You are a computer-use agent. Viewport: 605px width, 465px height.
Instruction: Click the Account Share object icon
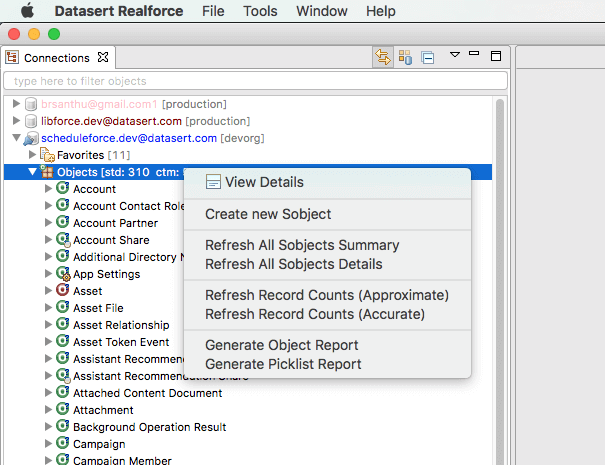pyautogui.click(x=63, y=240)
